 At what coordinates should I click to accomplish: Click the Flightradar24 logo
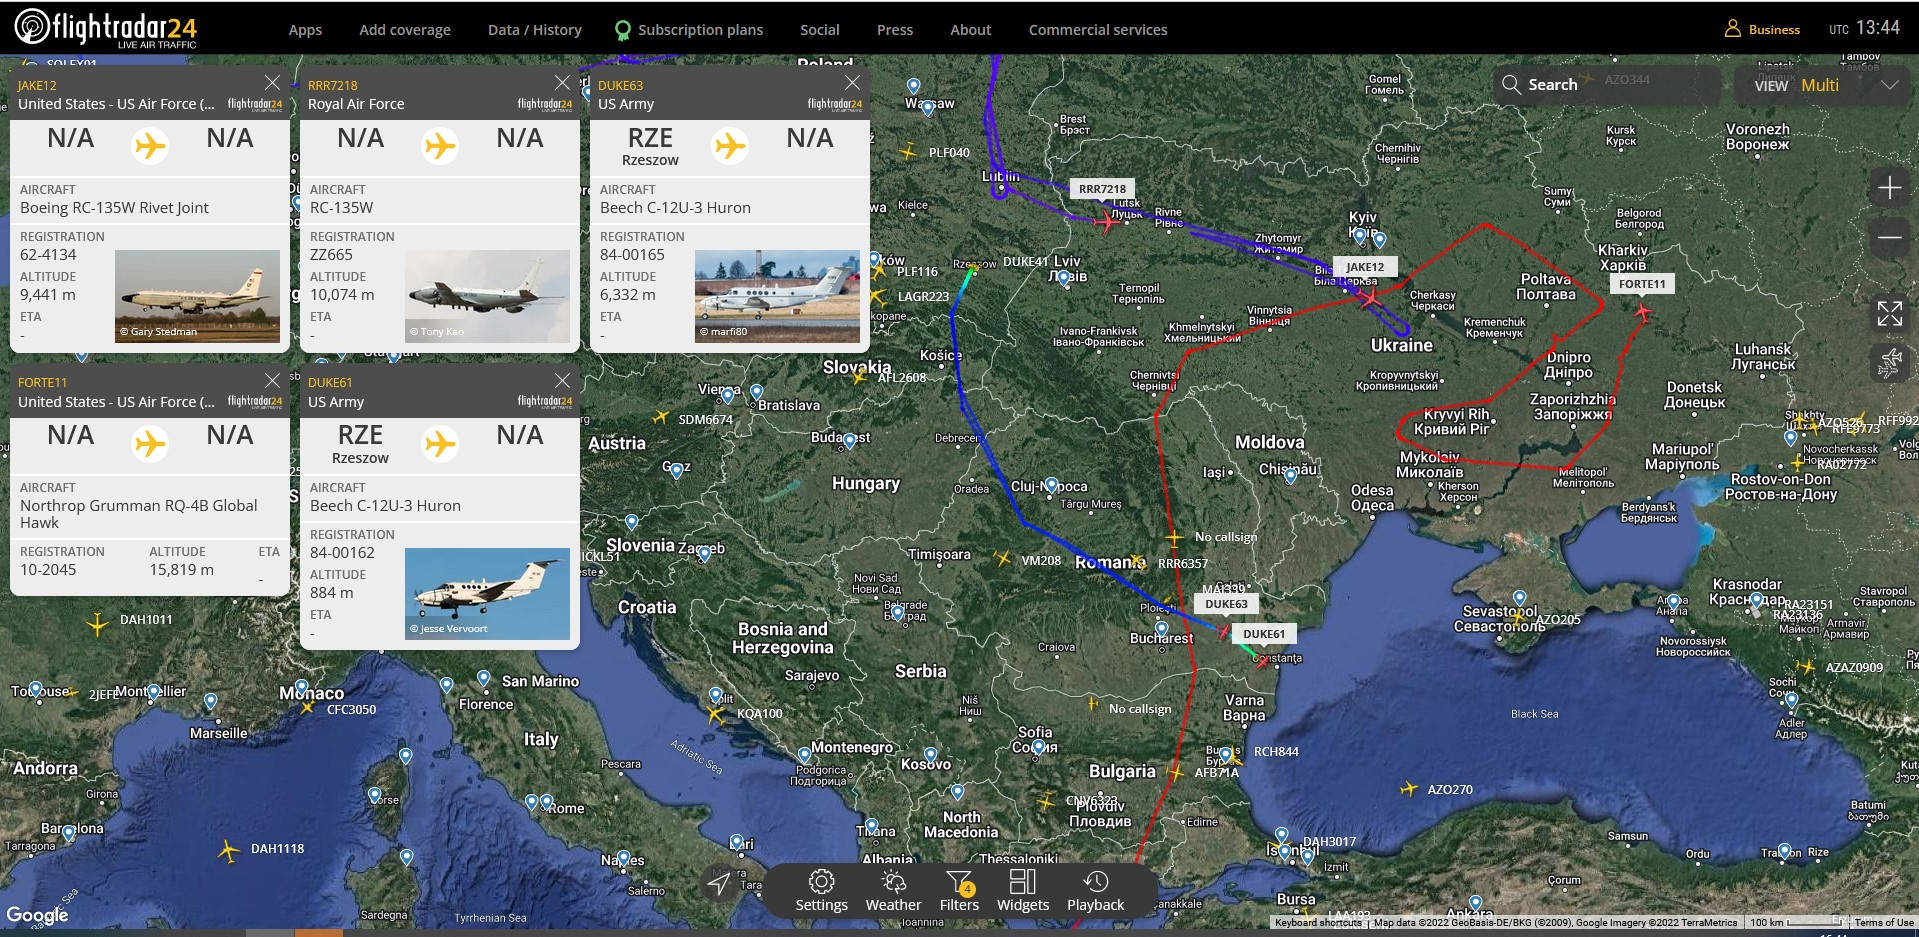coord(105,27)
